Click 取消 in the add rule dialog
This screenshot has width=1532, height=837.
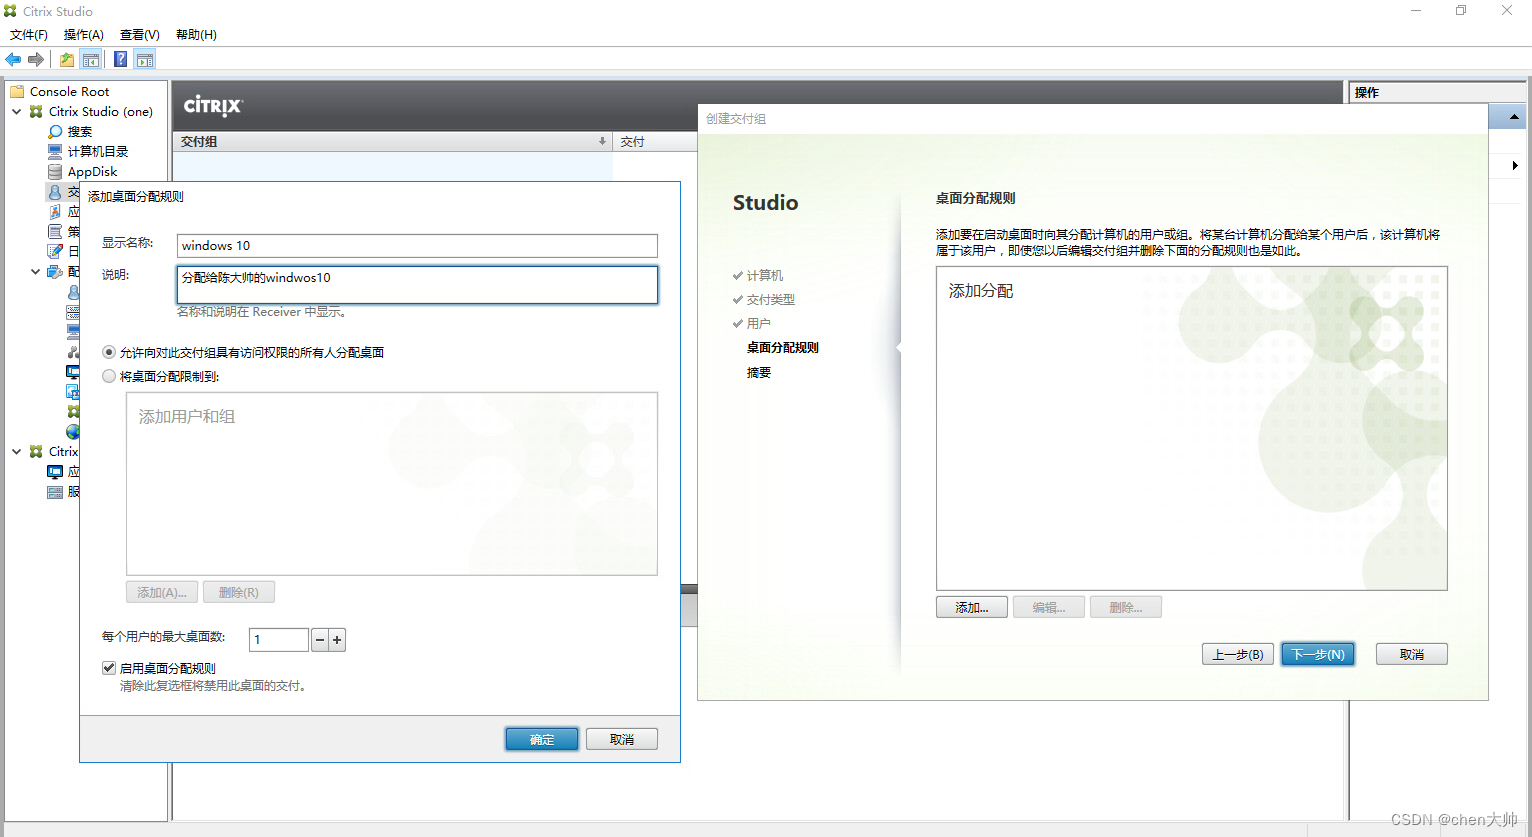pyautogui.click(x=622, y=739)
